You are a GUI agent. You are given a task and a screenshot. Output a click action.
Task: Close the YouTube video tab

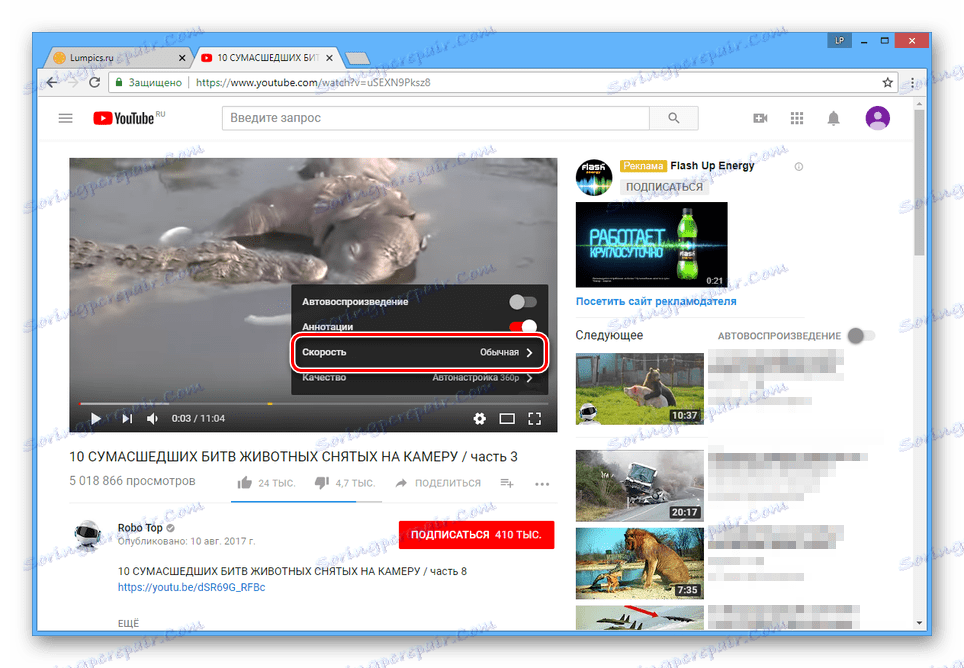pyautogui.click(x=330, y=58)
